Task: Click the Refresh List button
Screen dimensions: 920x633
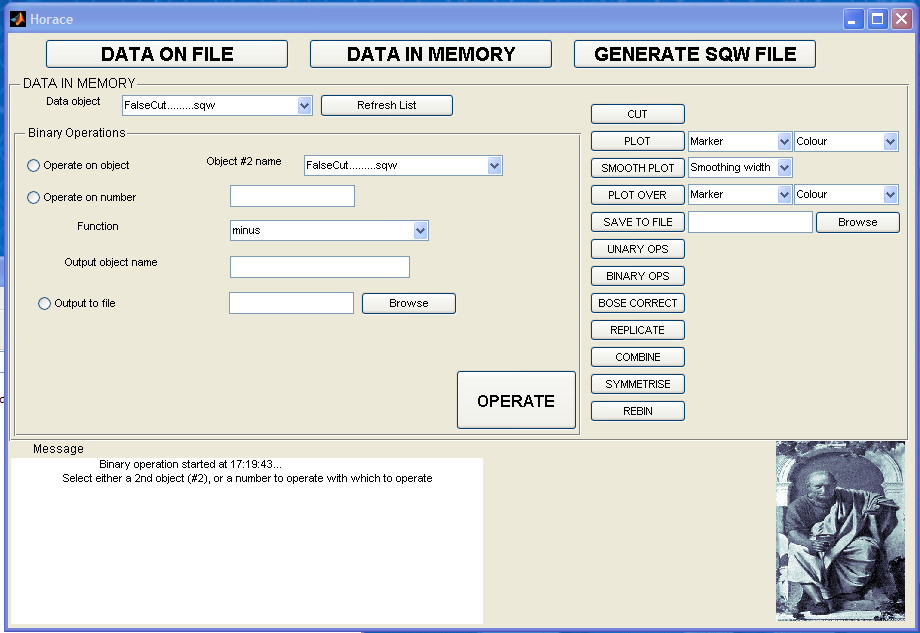Action: [387, 105]
